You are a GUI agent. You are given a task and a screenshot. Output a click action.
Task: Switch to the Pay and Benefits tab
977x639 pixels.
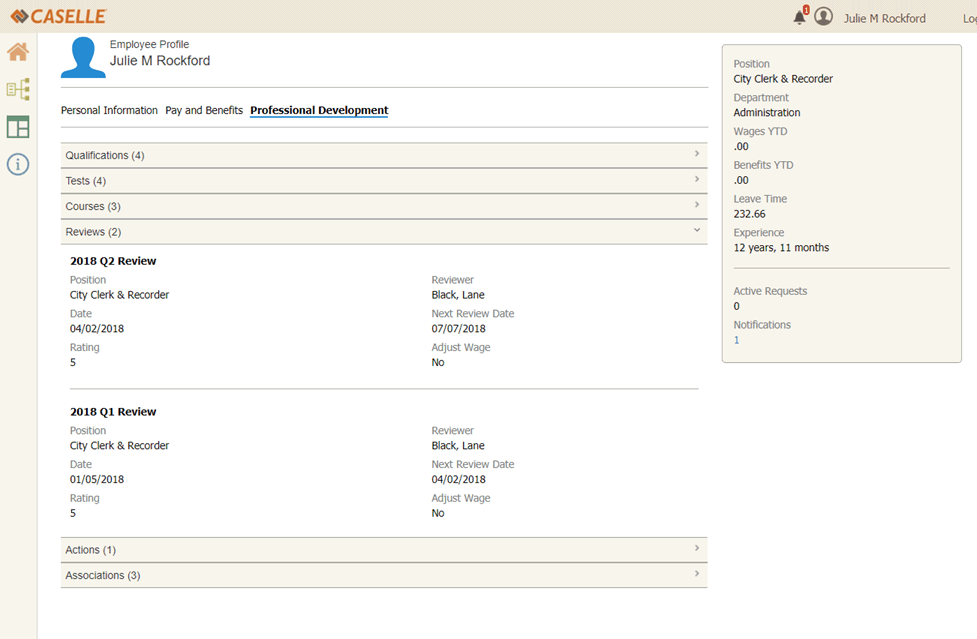204,110
